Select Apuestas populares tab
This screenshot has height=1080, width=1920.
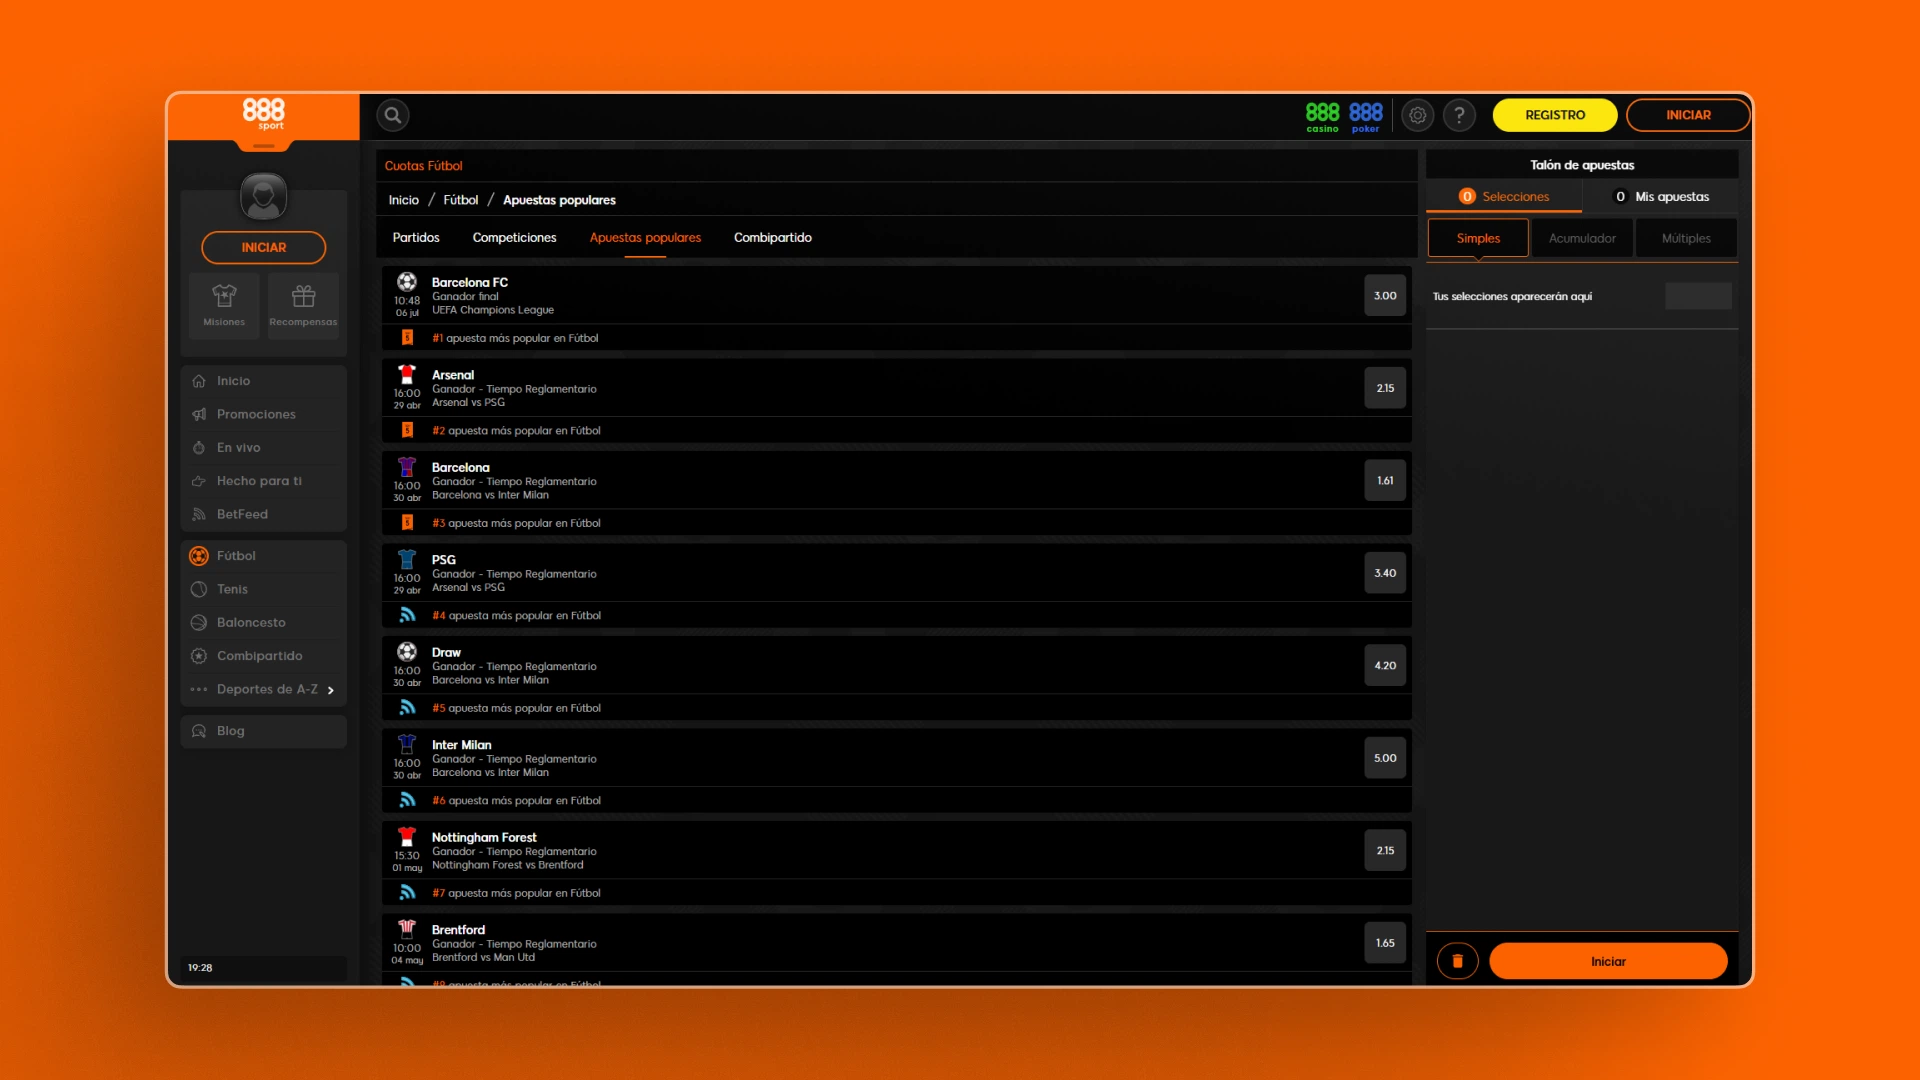(x=645, y=238)
